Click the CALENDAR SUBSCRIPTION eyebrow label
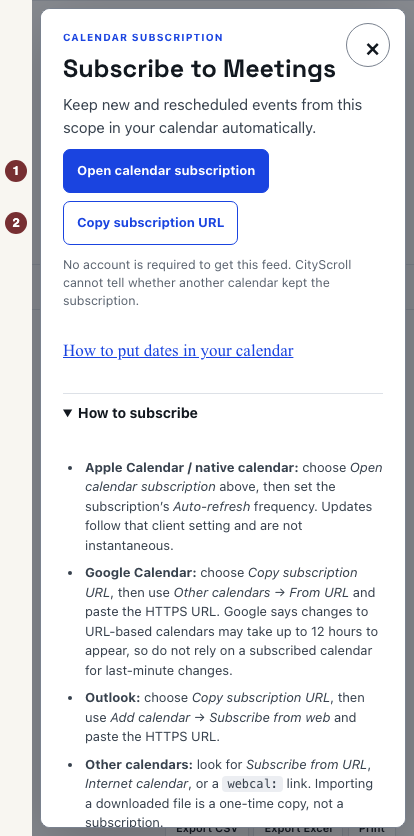This screenshot has height=836, width=414. point(143,38)
